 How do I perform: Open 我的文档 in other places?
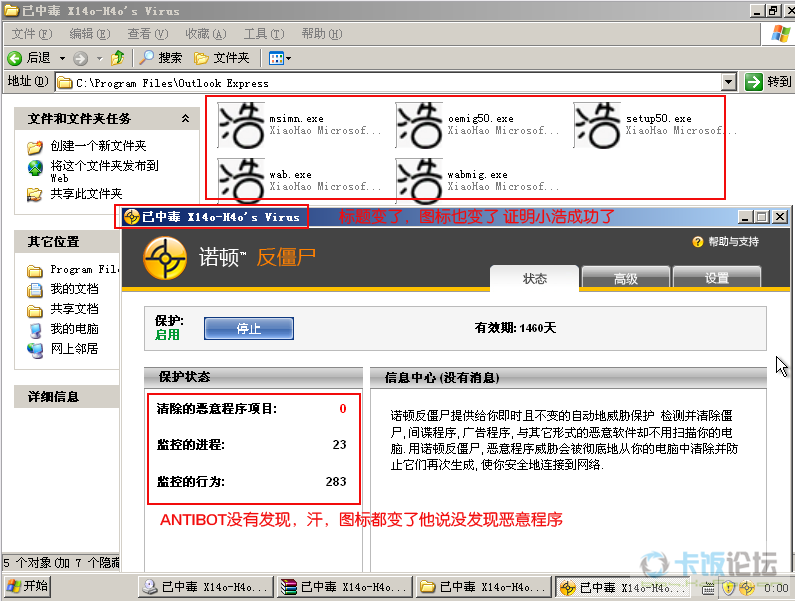point(74,289)
